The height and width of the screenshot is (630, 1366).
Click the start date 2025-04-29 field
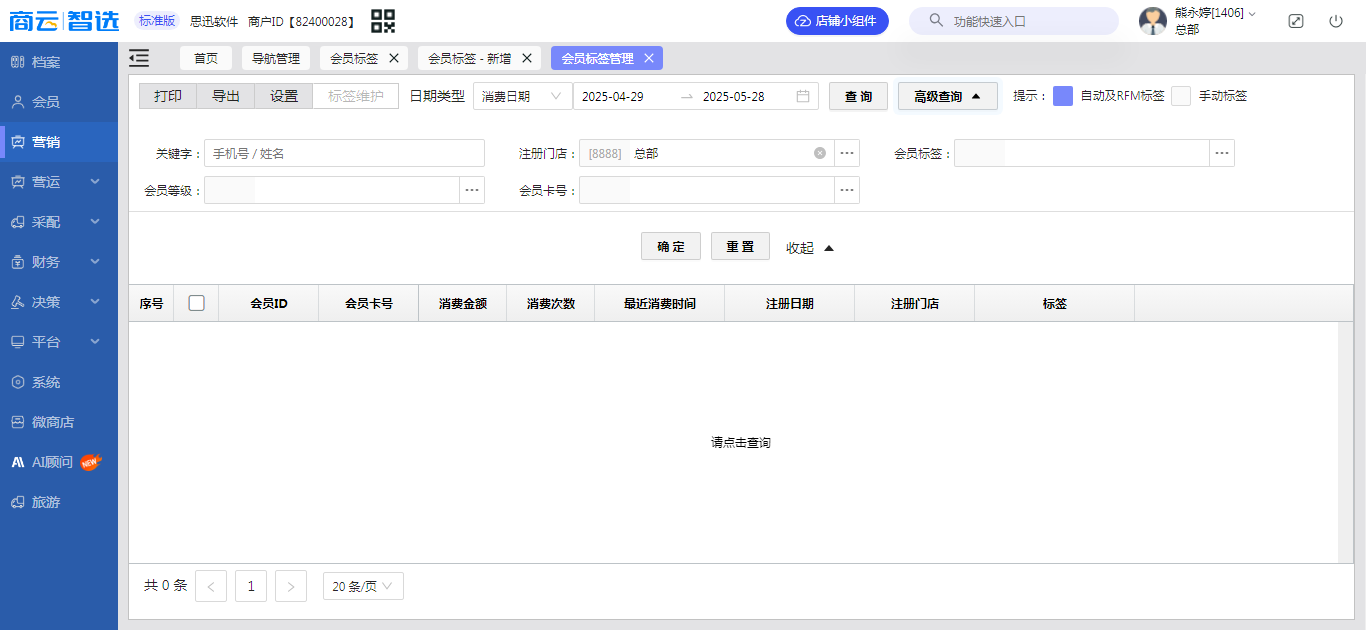pos(613,96)
